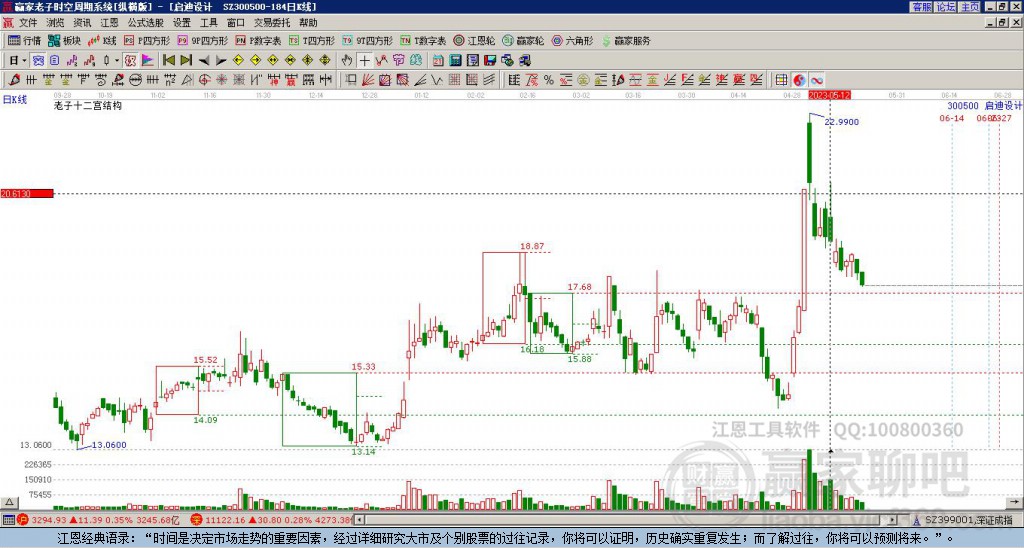Click the right-arrow button at chart edge
Viewport: 1024px width, 548px height.
pyautogui.click(x=1016, y=503)
